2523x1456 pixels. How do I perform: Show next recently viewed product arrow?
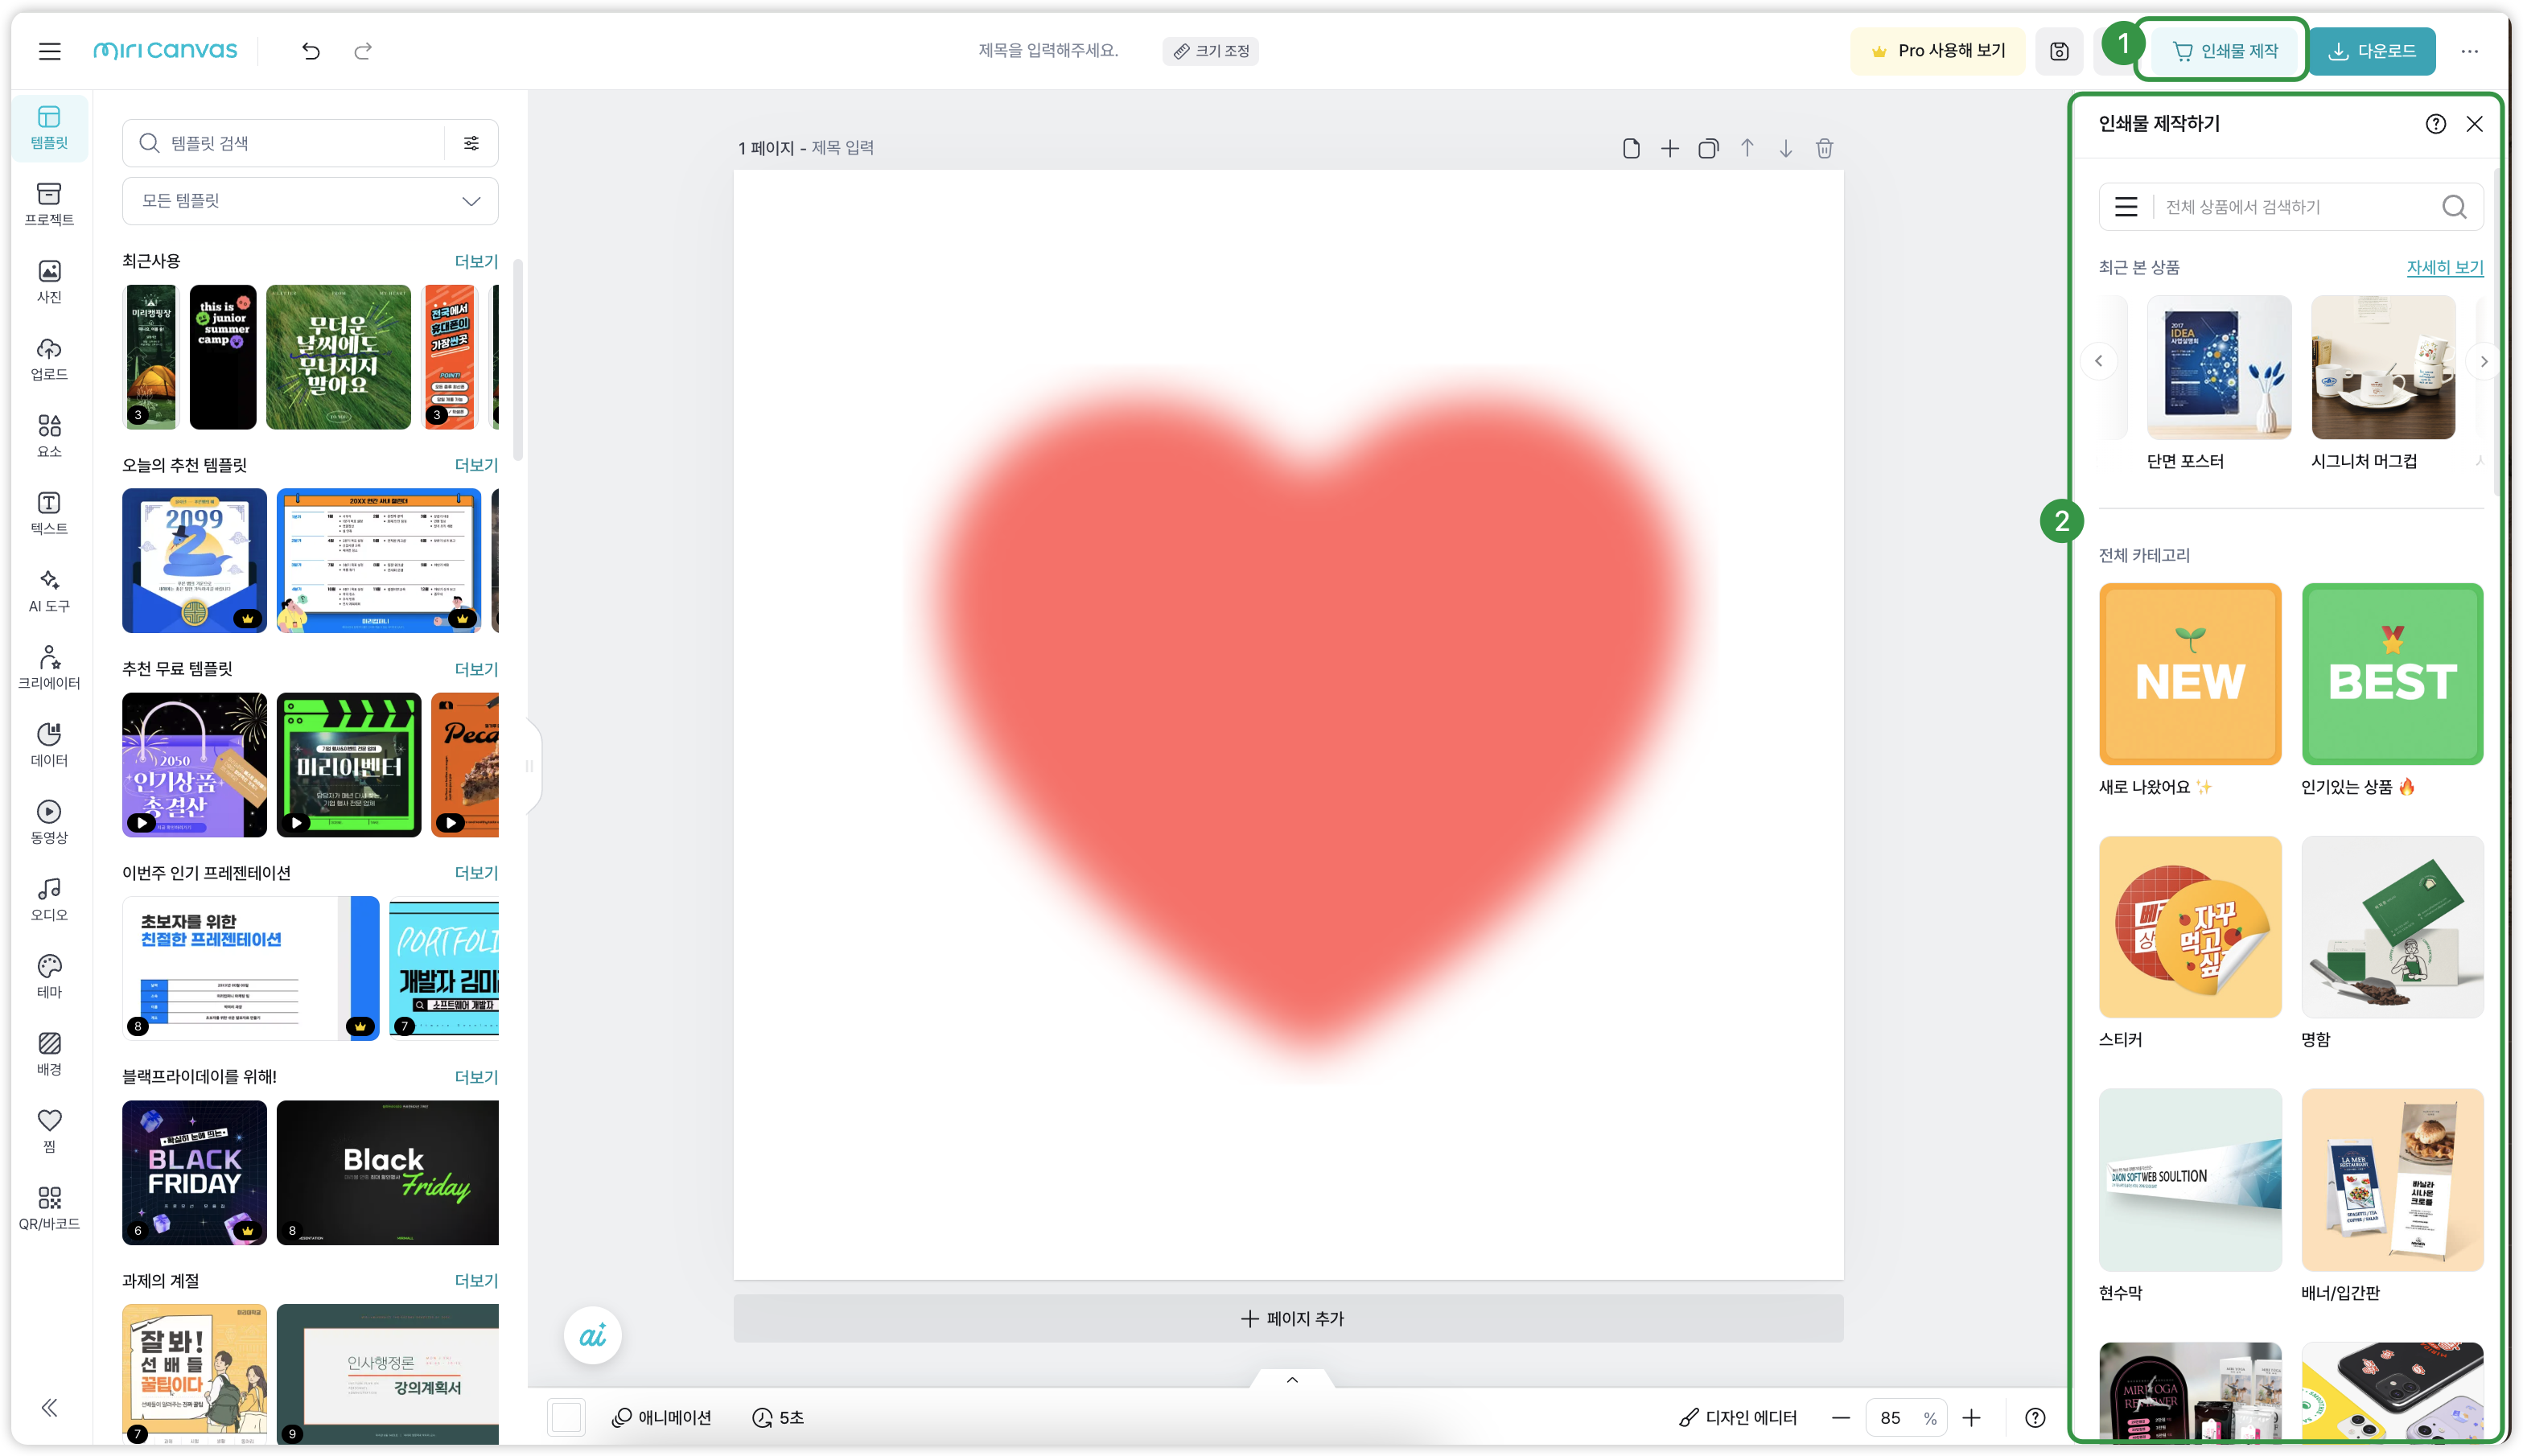coord(2482,362)
